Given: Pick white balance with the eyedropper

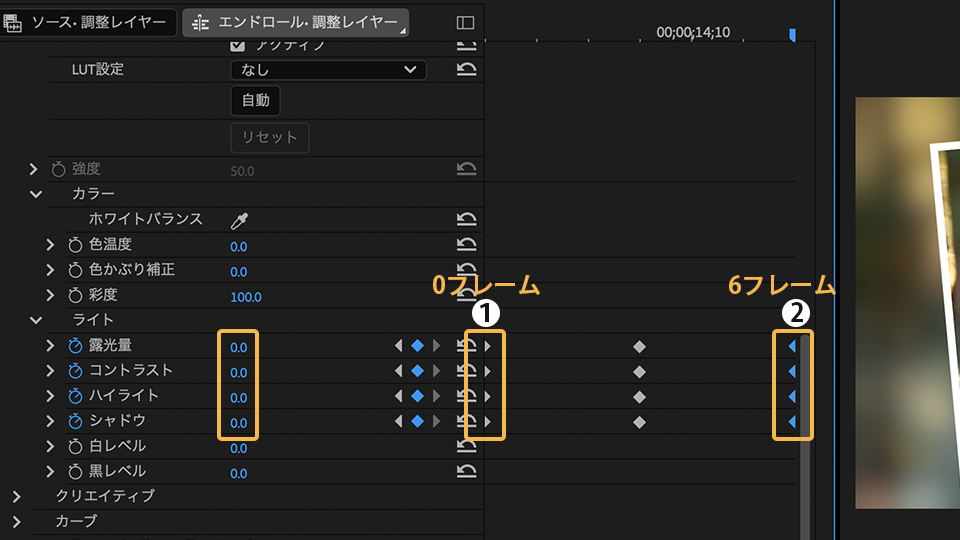Looking at the screenshot, I should coord(240,220).
